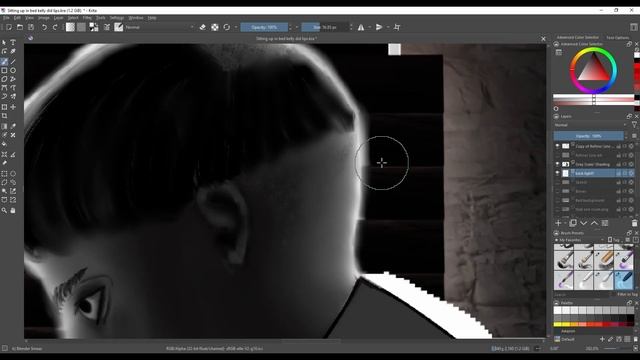Select the Transform tool
The height and width of the screenshot is (360, 640).
click(x=4, y=107)
